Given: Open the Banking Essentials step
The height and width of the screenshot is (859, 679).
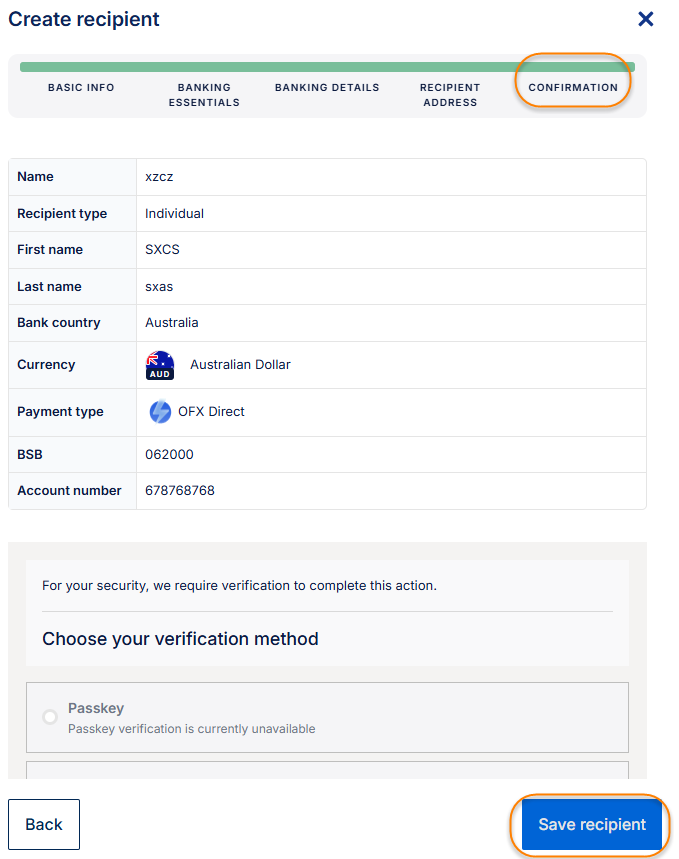Looking at the screenshot, I should [x=204, y=95].
